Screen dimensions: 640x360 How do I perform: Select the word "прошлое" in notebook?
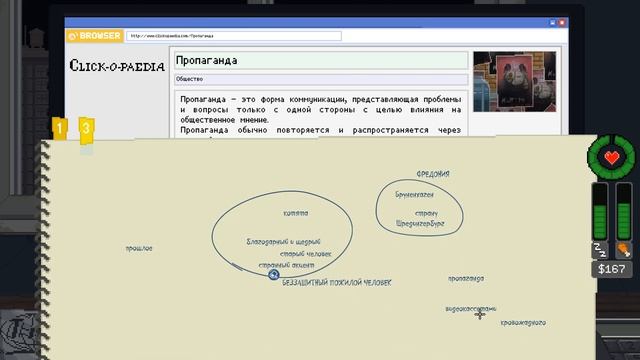(139, 248)
